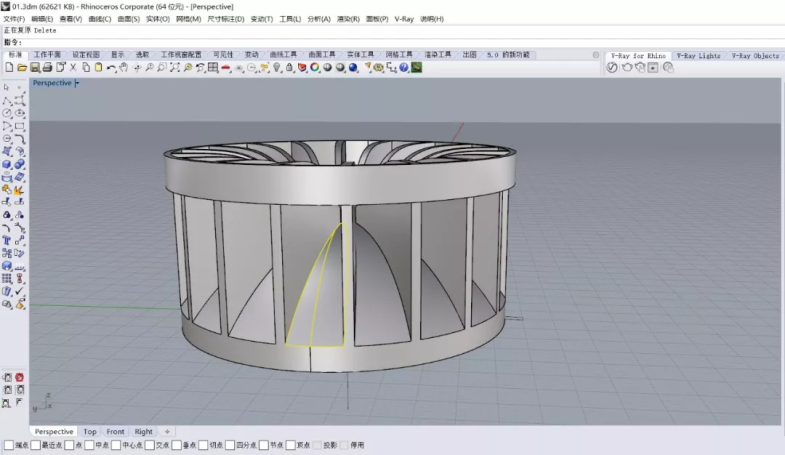Add a new viewport tab with plus
This screenshot has height=455, width=785.
click(x=167, y=432)
